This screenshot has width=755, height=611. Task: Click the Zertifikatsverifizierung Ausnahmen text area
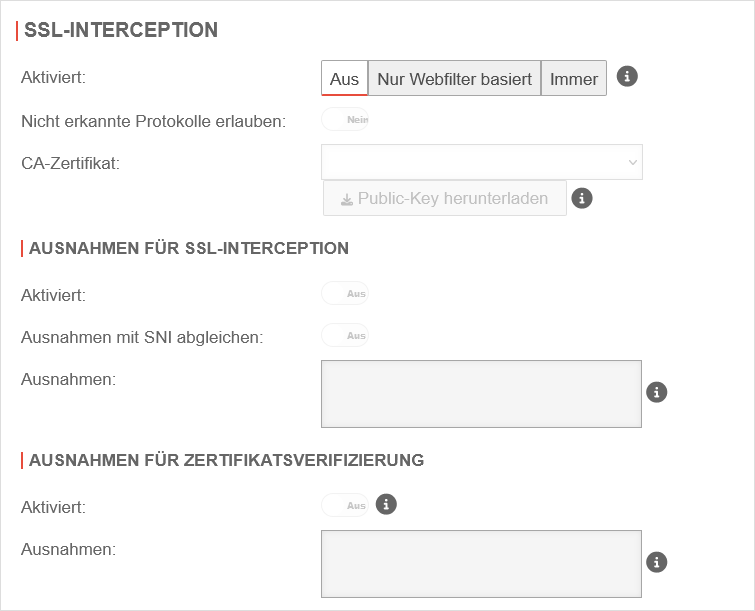[481, 564]
